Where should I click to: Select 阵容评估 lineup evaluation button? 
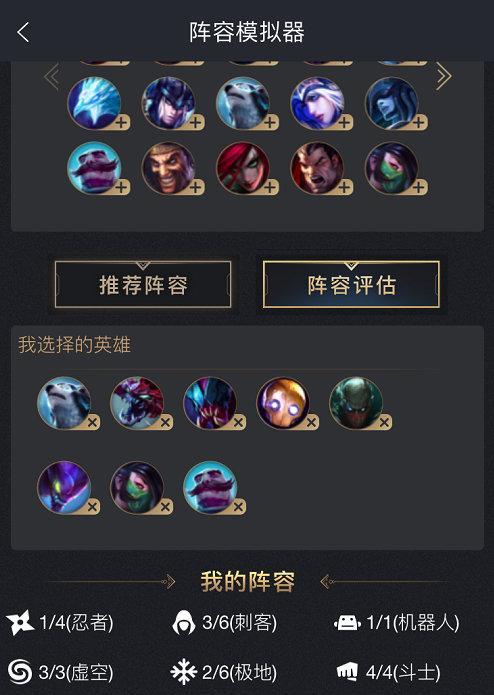(x=351, y=285)
